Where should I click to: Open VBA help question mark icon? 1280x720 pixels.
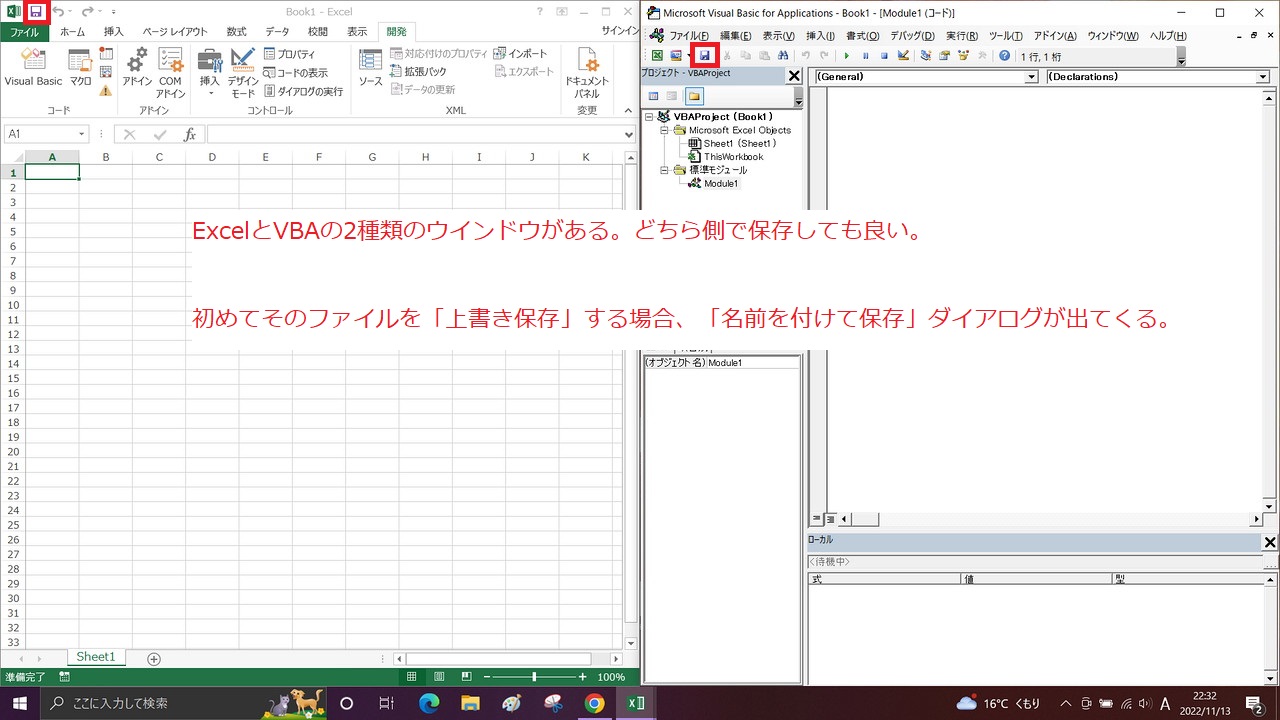coord(1005,56)
